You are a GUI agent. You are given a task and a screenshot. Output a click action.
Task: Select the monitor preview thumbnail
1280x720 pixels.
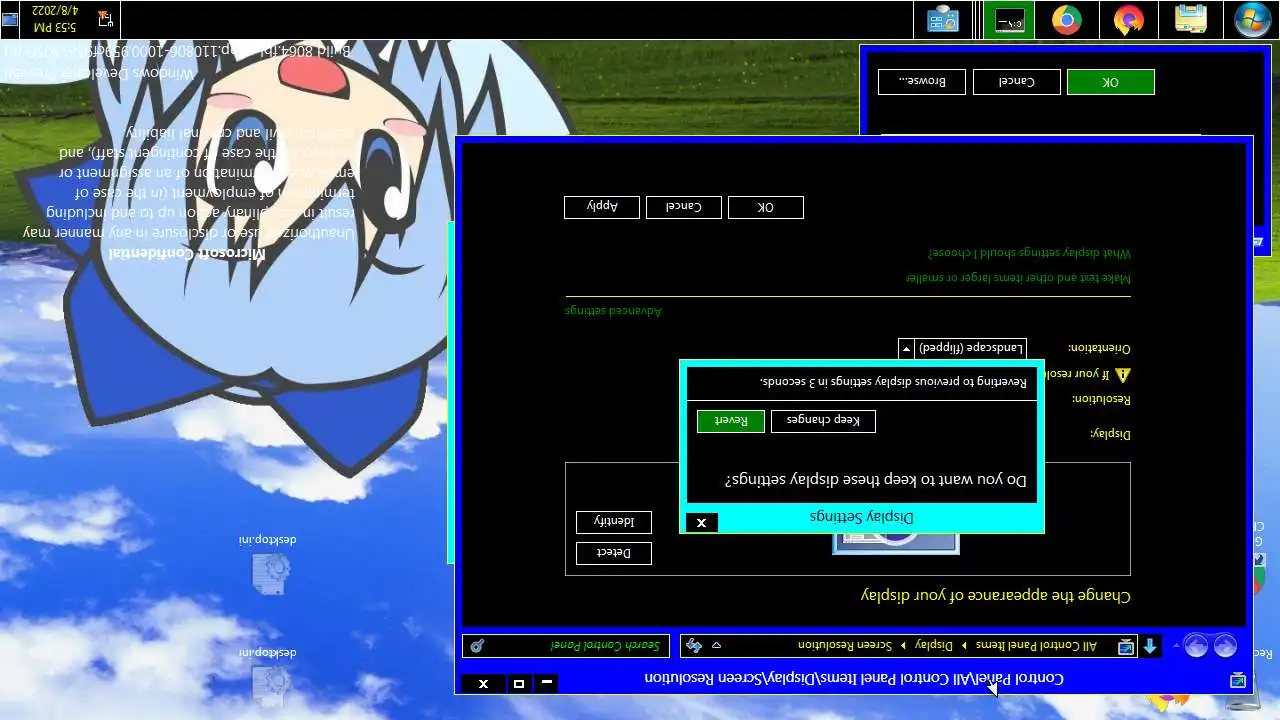(896, 543)
